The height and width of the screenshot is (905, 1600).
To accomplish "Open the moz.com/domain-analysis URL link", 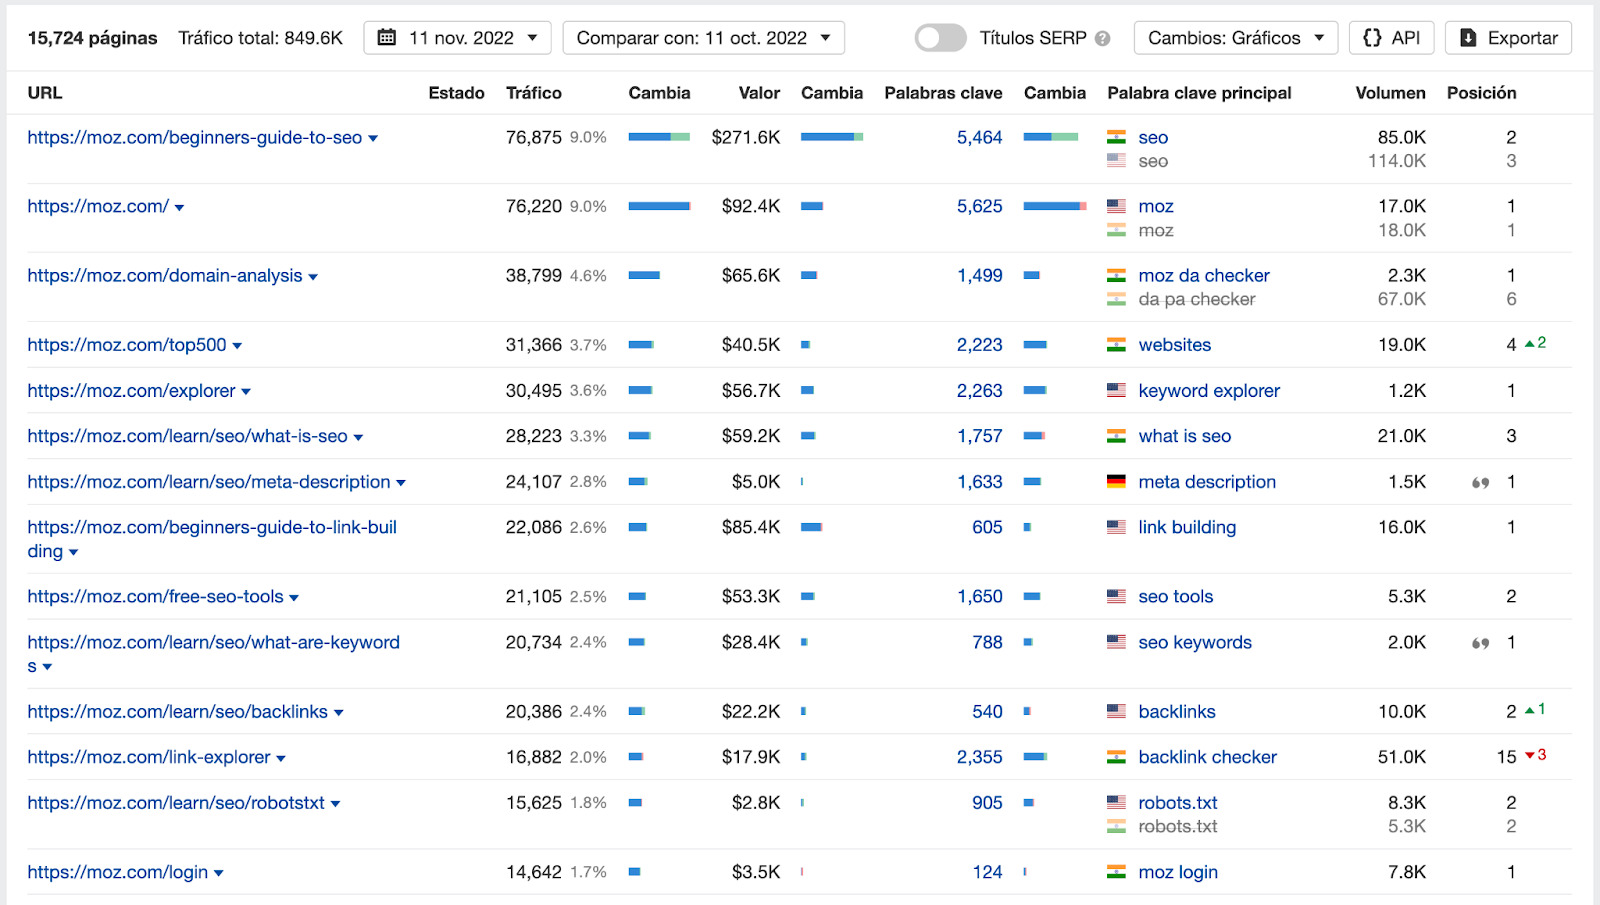I will pyautogui.click(x=164, y=276).
